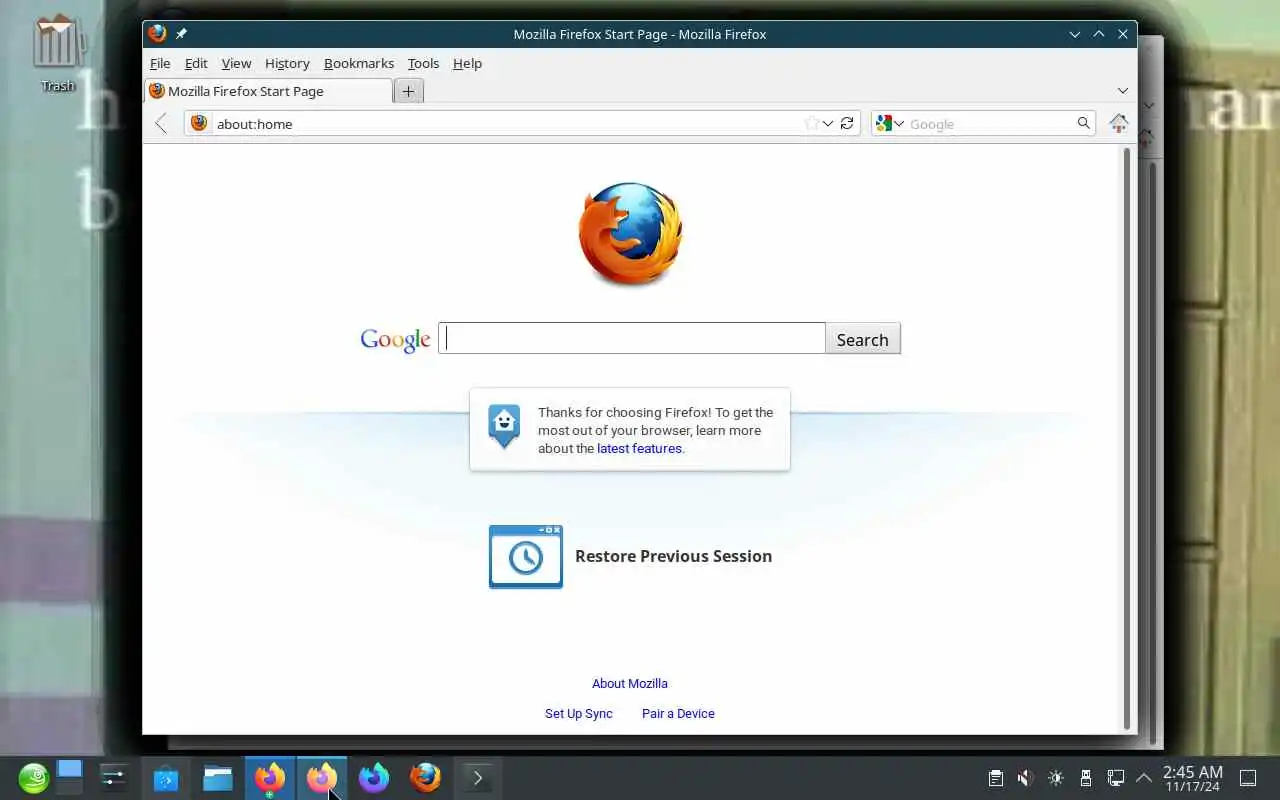1280x800 pixels.
Task: Open the File menu
Action: (x=160, y=63)
